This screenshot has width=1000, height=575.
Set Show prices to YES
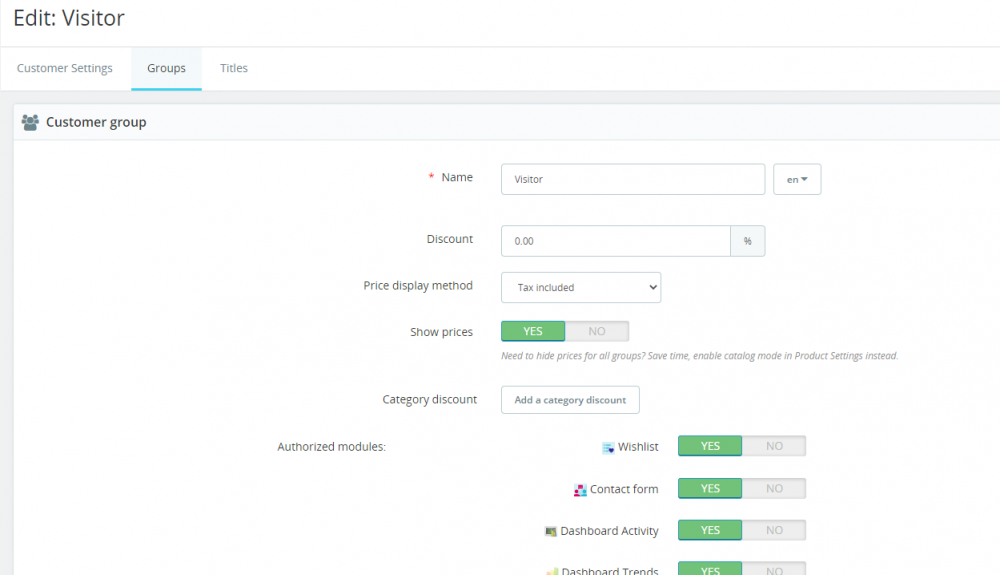pyautogui.click(x=533, y=331)
